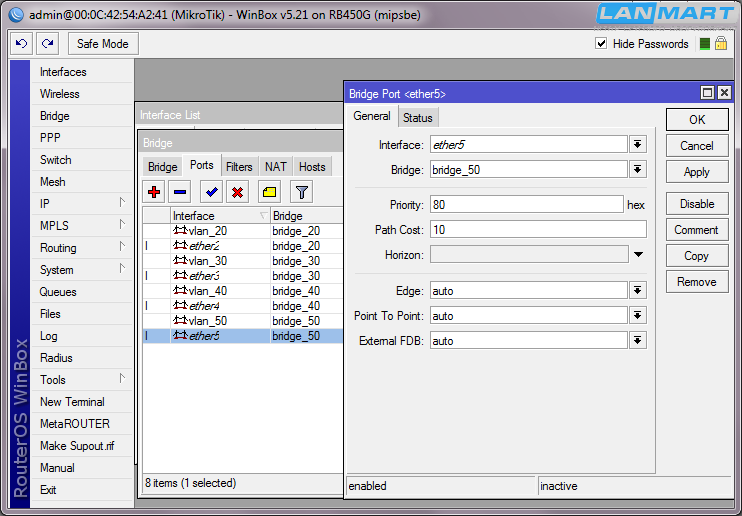Screen dimensions: 742x516
Task: Click the port icon beside ether3
Action: [180, 276]
